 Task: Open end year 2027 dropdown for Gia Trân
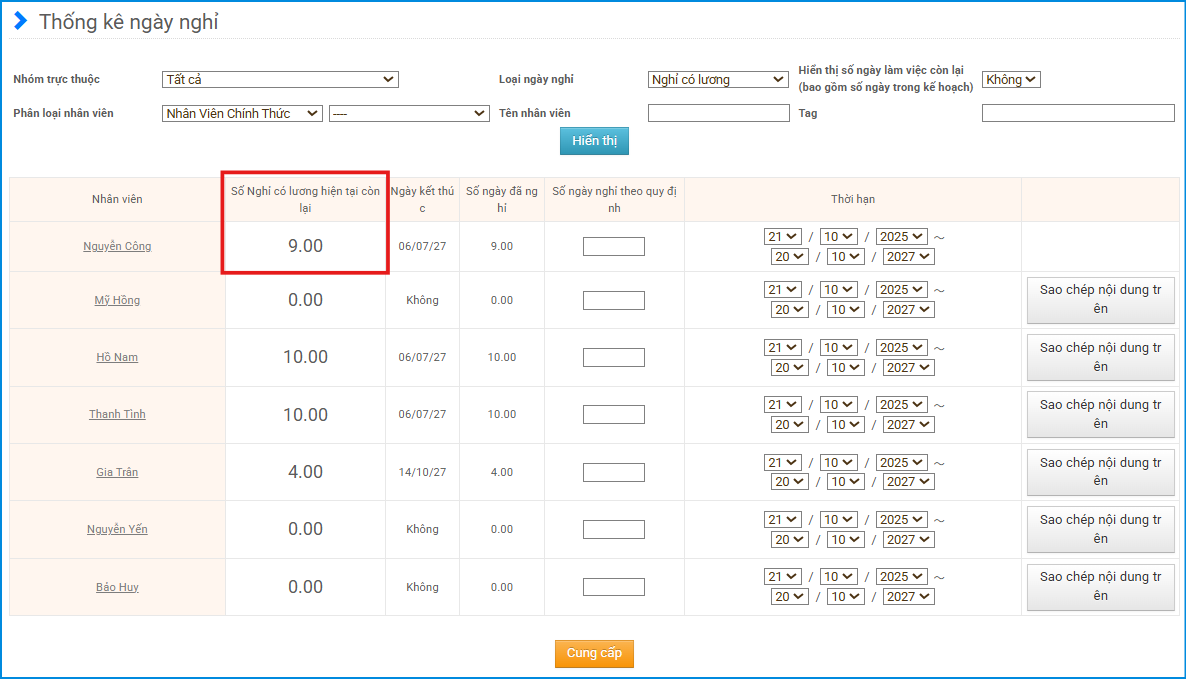click(x=907, y=482)
